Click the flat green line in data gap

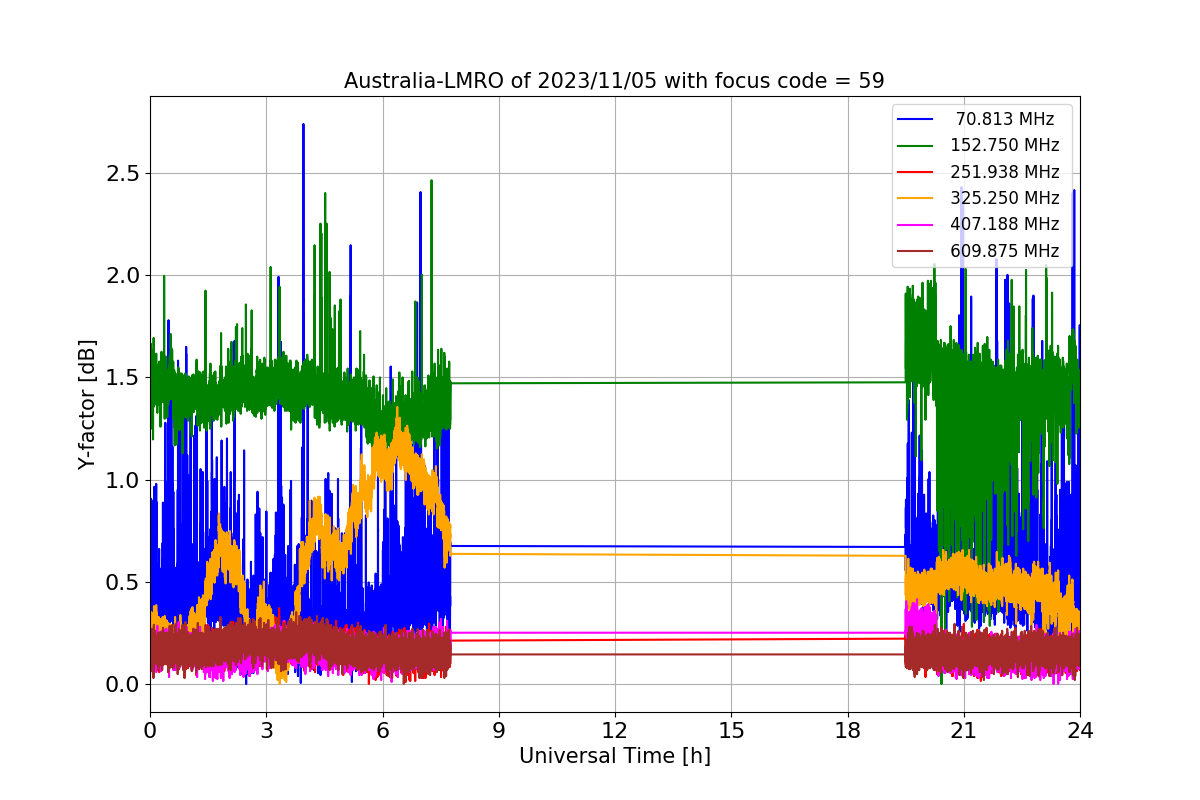point(678,382)
